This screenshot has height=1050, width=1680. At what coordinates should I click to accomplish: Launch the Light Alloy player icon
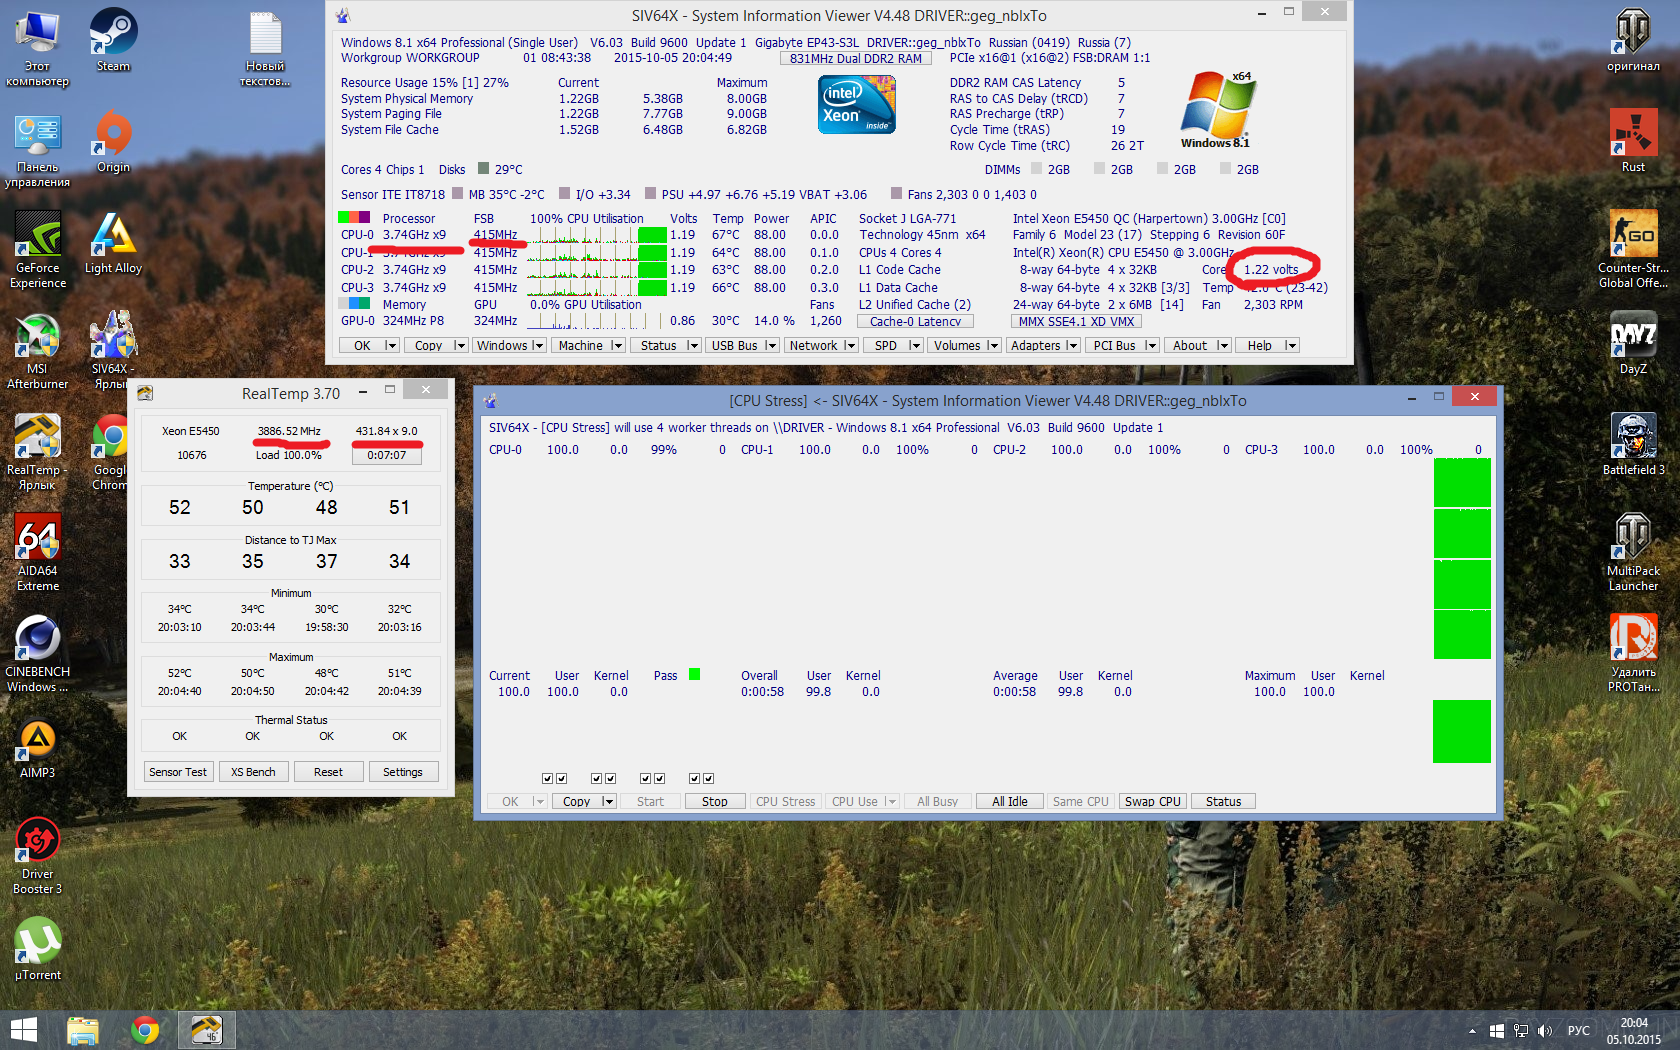pyautogui.click(x=113, y=242)
